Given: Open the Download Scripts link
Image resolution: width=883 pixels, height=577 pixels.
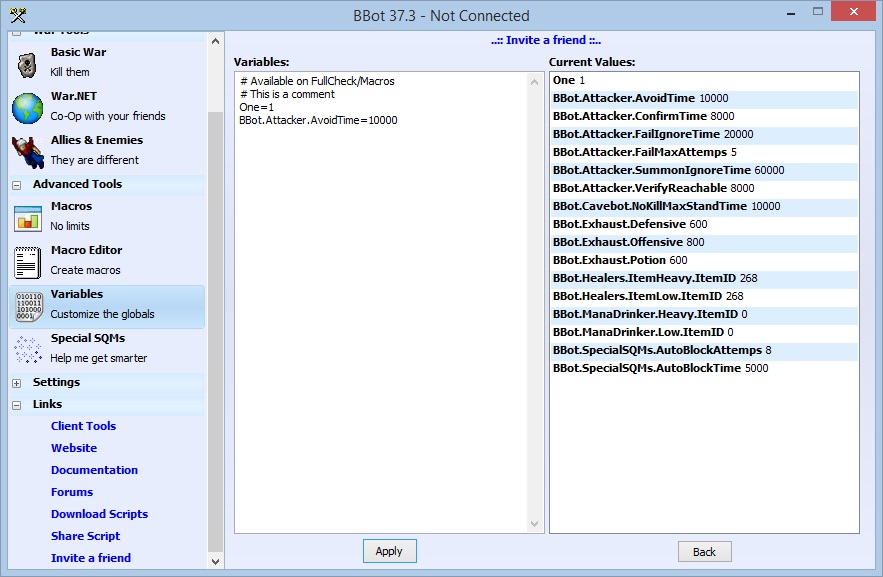Looking at the screenshot, I should pyautogui.click(x=99, y=514).
